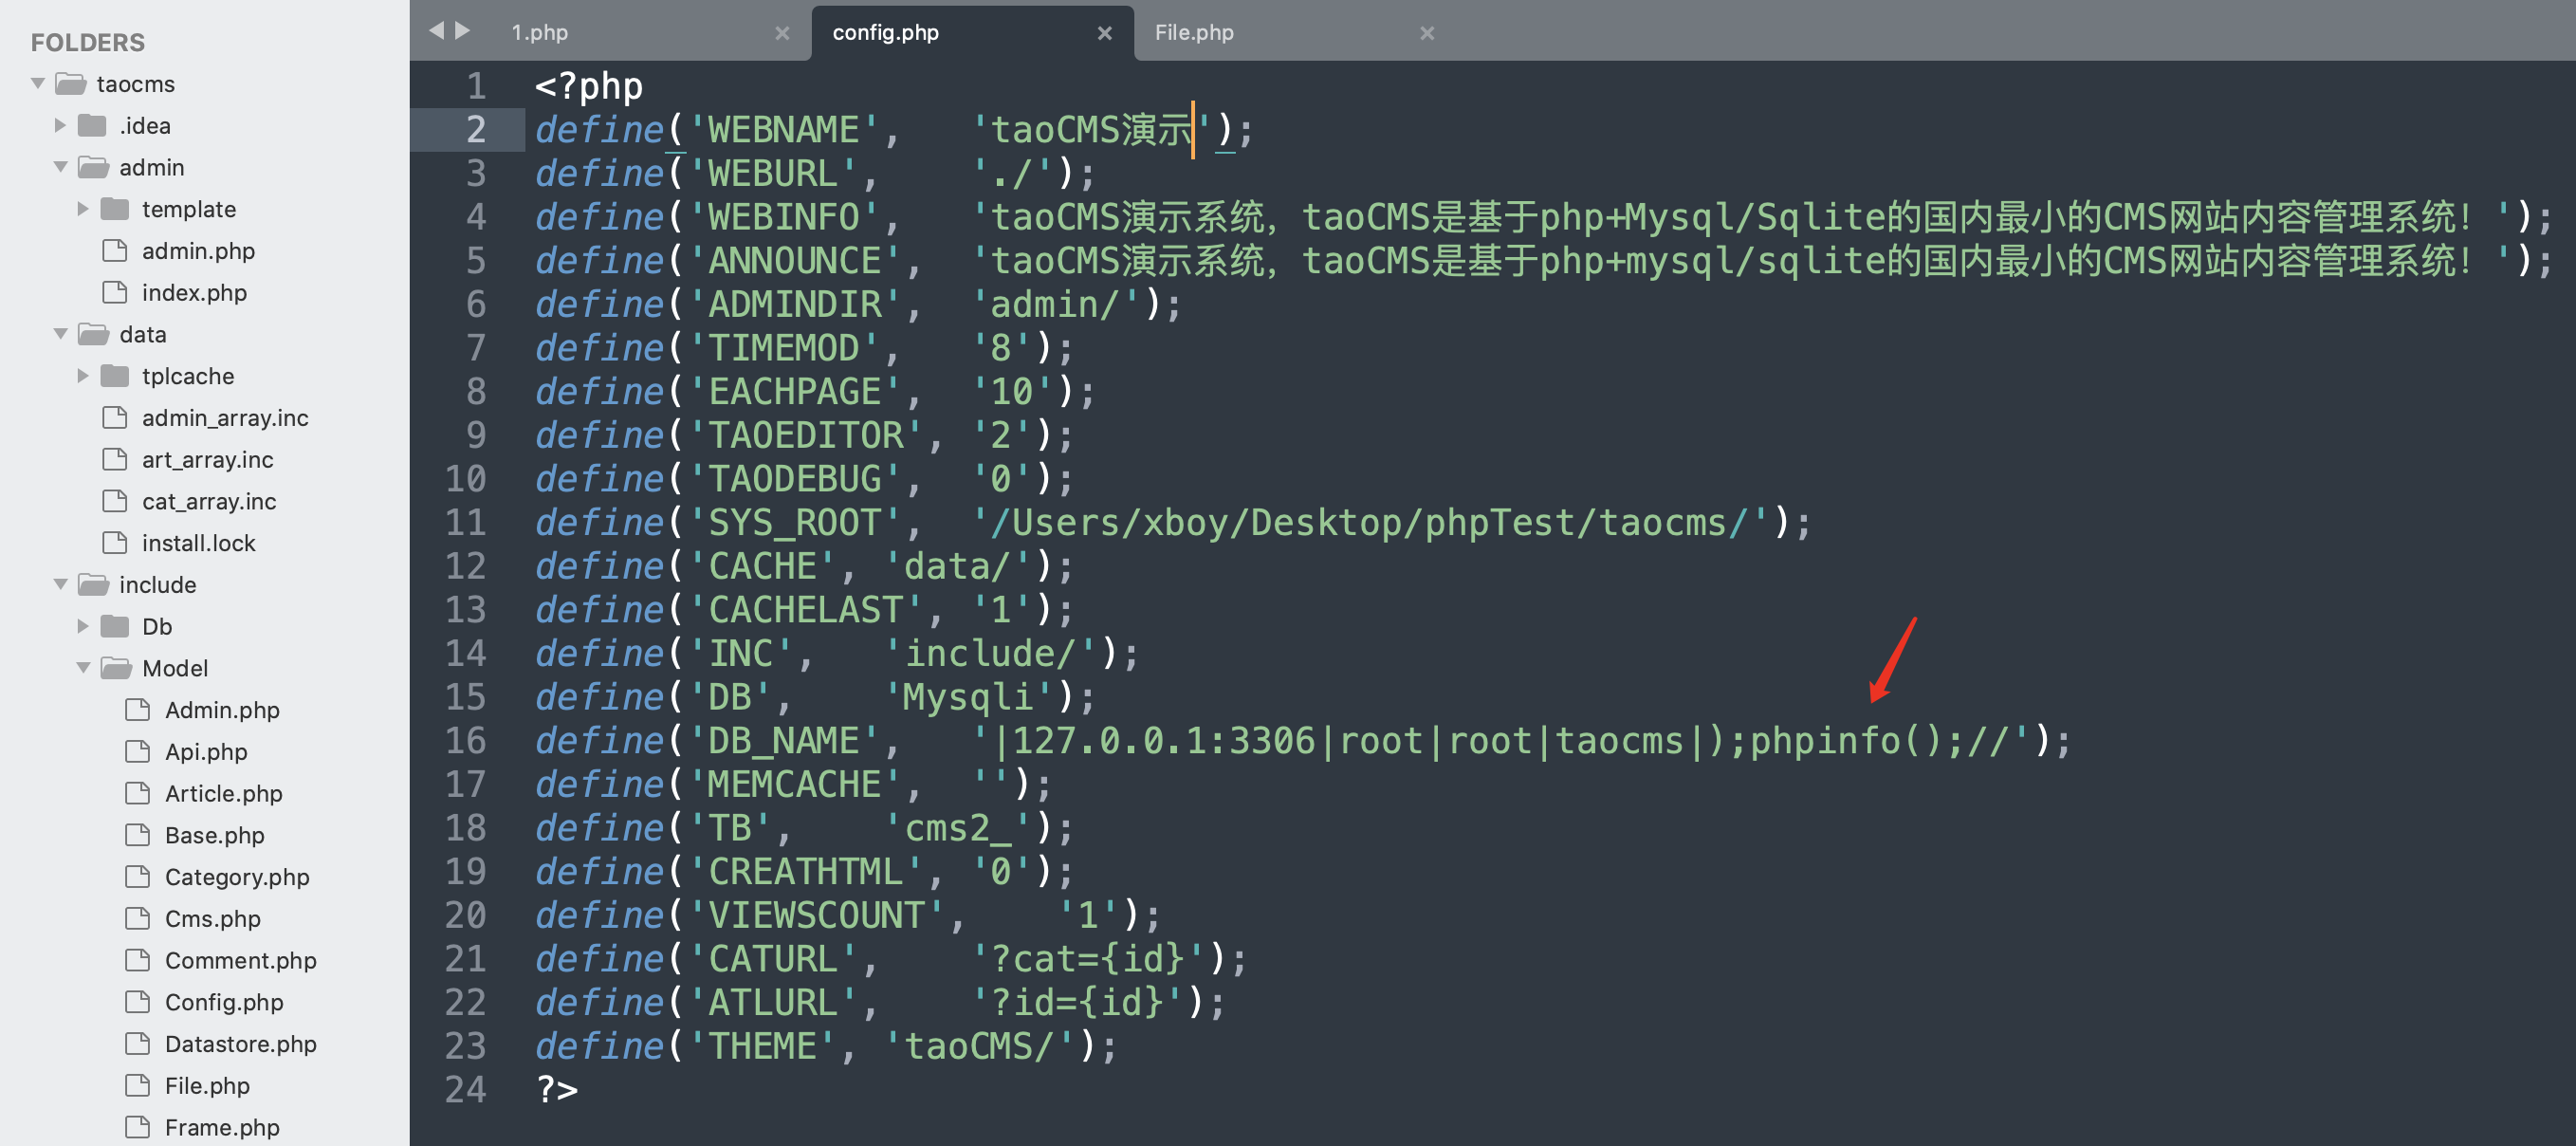The height and width of the screenshot is (1146, 2576).
Task: Close the File.php tab
Action: coord(1427,33)
